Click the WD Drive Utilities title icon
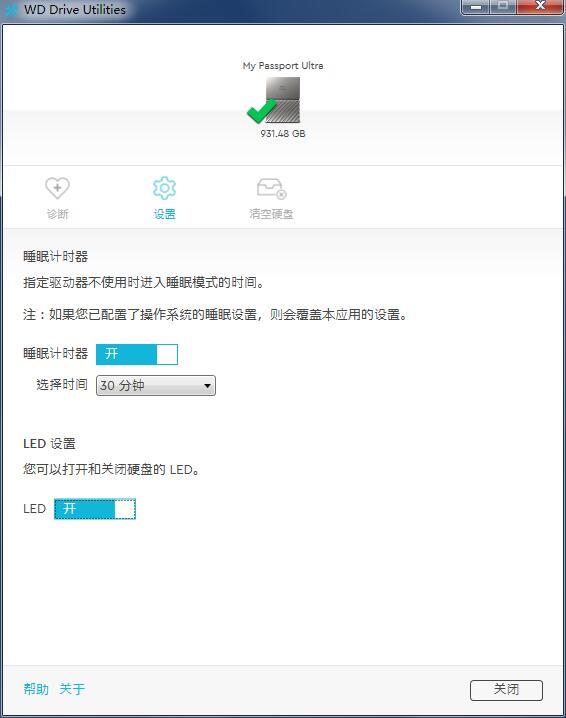The height and width of the screenshot is (718, 566). [x=11, y=10]
